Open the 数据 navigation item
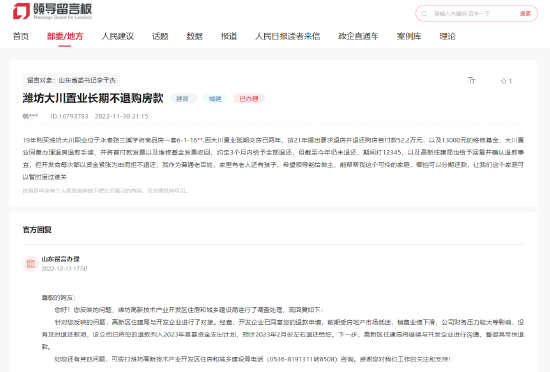Viewport: 550px width, 372px height. coord(194,36)
